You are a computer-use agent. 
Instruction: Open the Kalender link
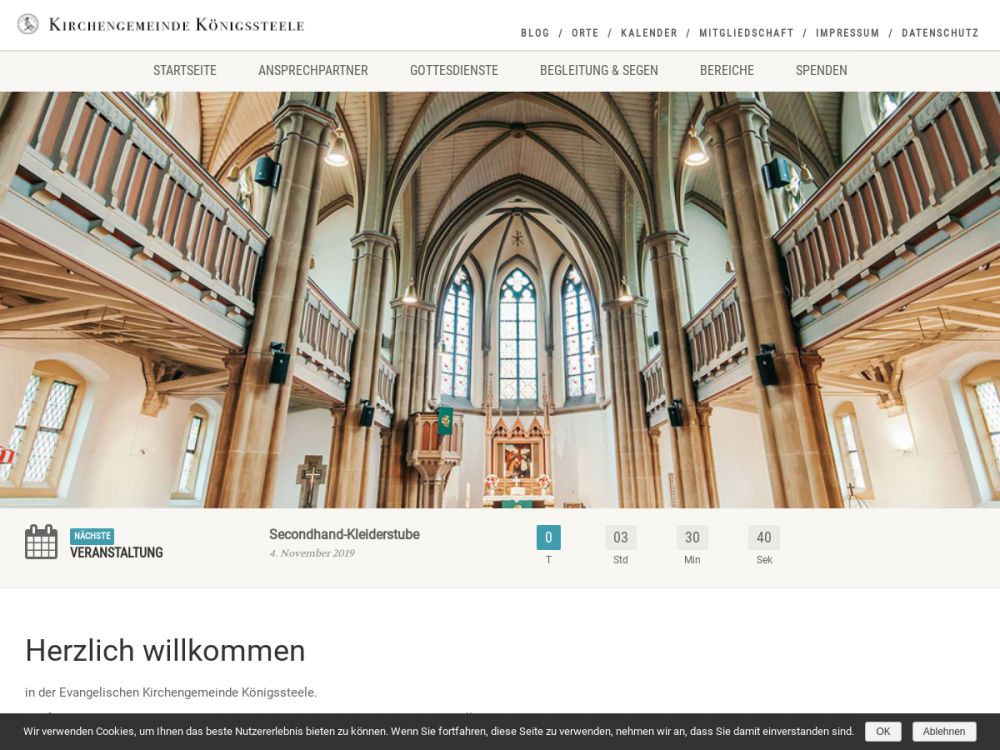(649, 33)
